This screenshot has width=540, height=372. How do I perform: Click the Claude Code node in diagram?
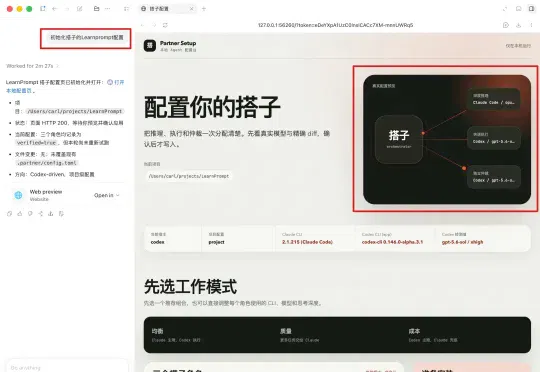coord(493,99)
